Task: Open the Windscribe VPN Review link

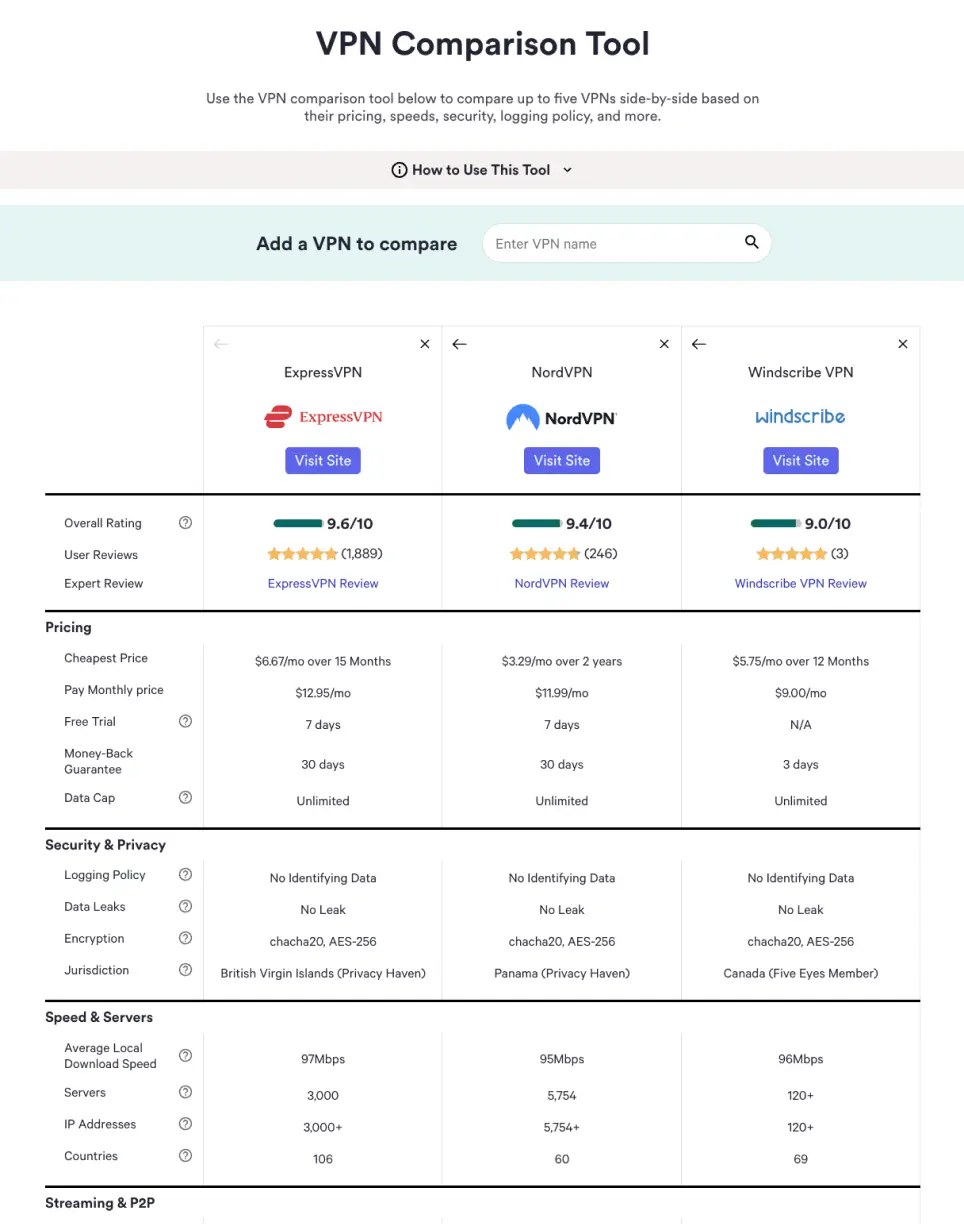Action: click(801, 583)
